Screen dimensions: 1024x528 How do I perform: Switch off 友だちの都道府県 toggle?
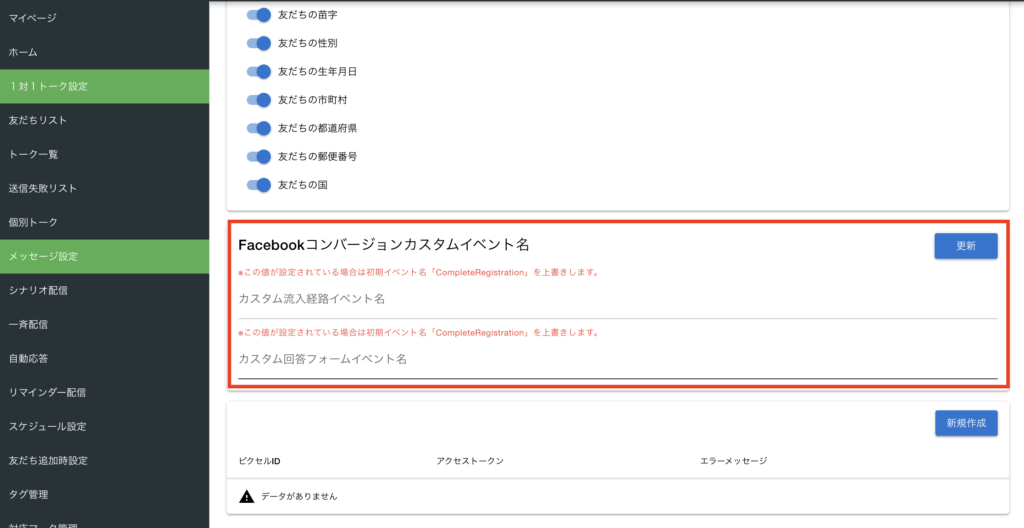259,128
